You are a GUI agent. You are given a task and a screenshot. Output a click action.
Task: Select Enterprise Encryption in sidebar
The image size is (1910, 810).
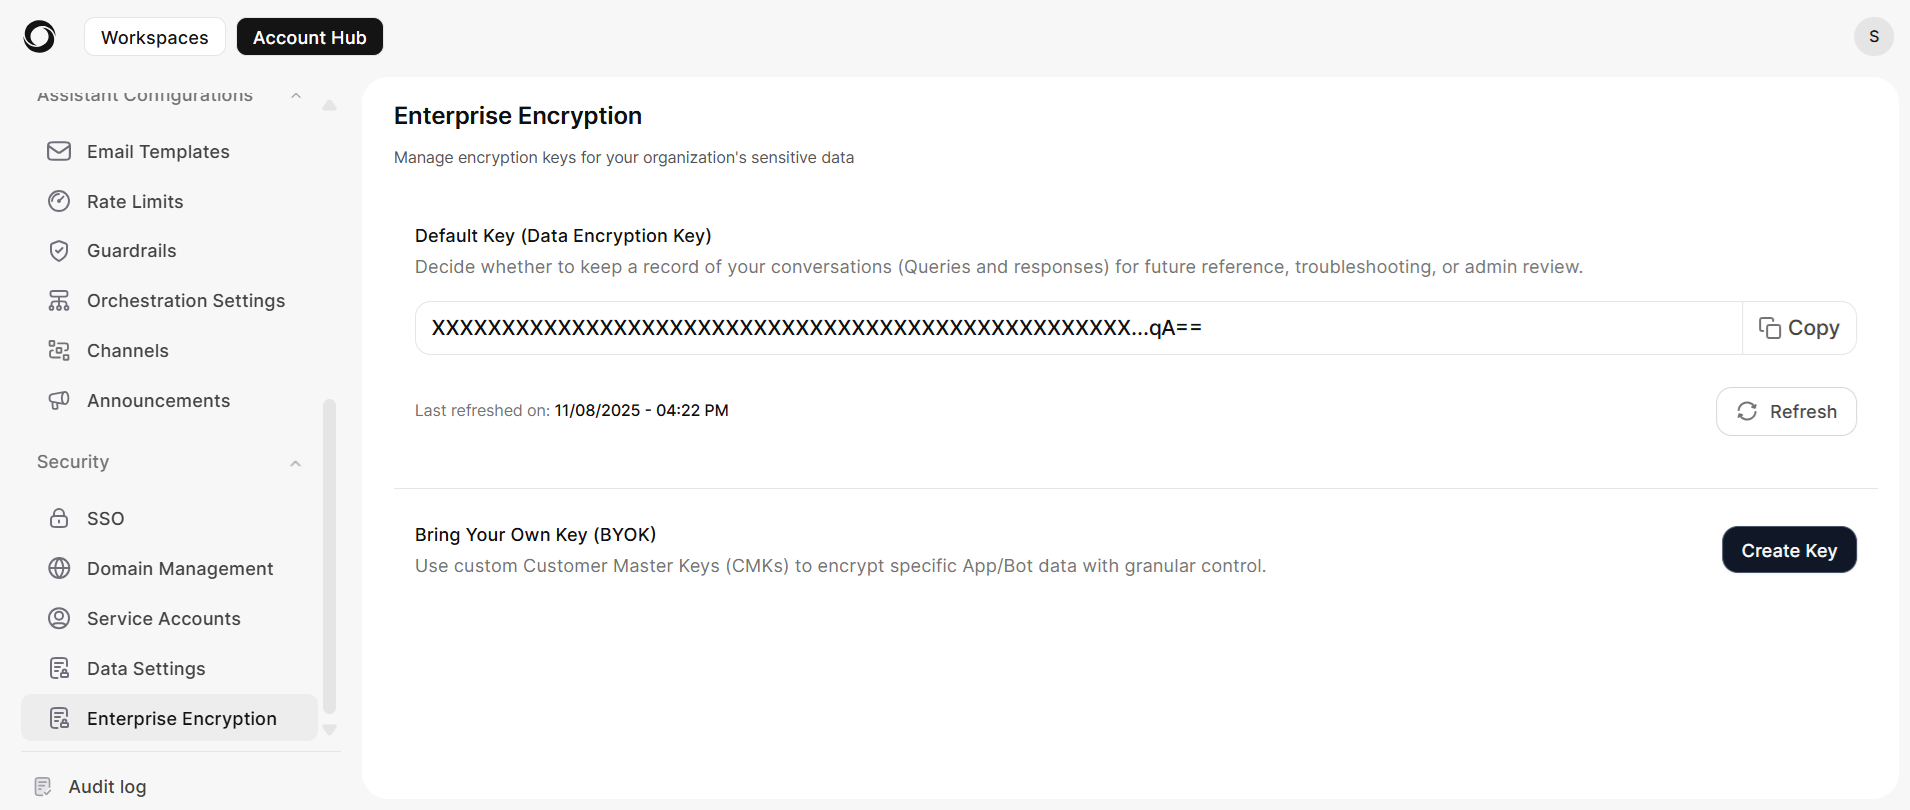tap(170, 718)
